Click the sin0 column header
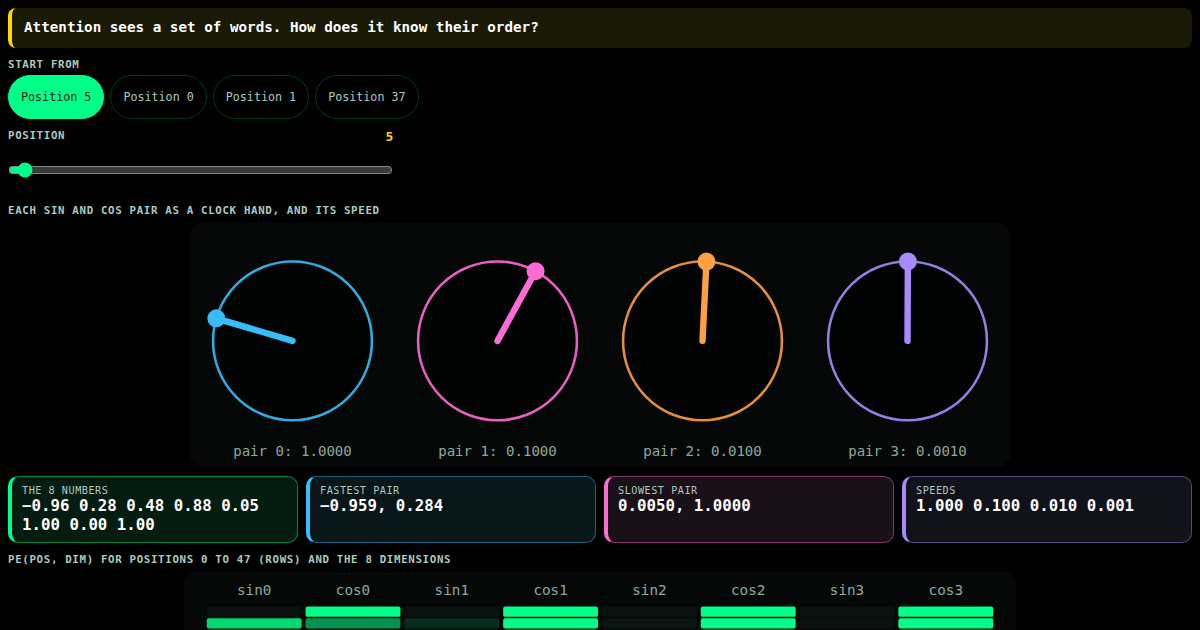 pos(254,590)
